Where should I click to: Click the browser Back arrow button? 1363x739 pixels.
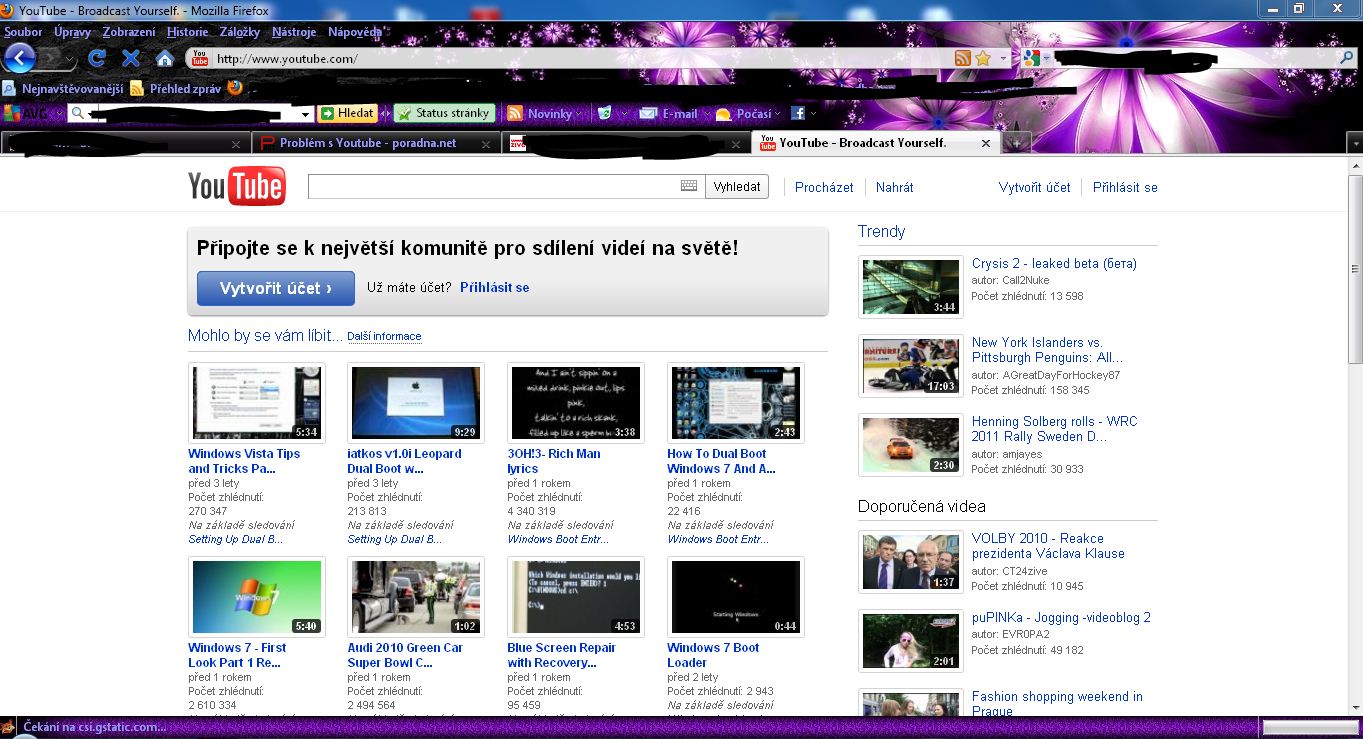pyautogui.click(x=20, y=58)
